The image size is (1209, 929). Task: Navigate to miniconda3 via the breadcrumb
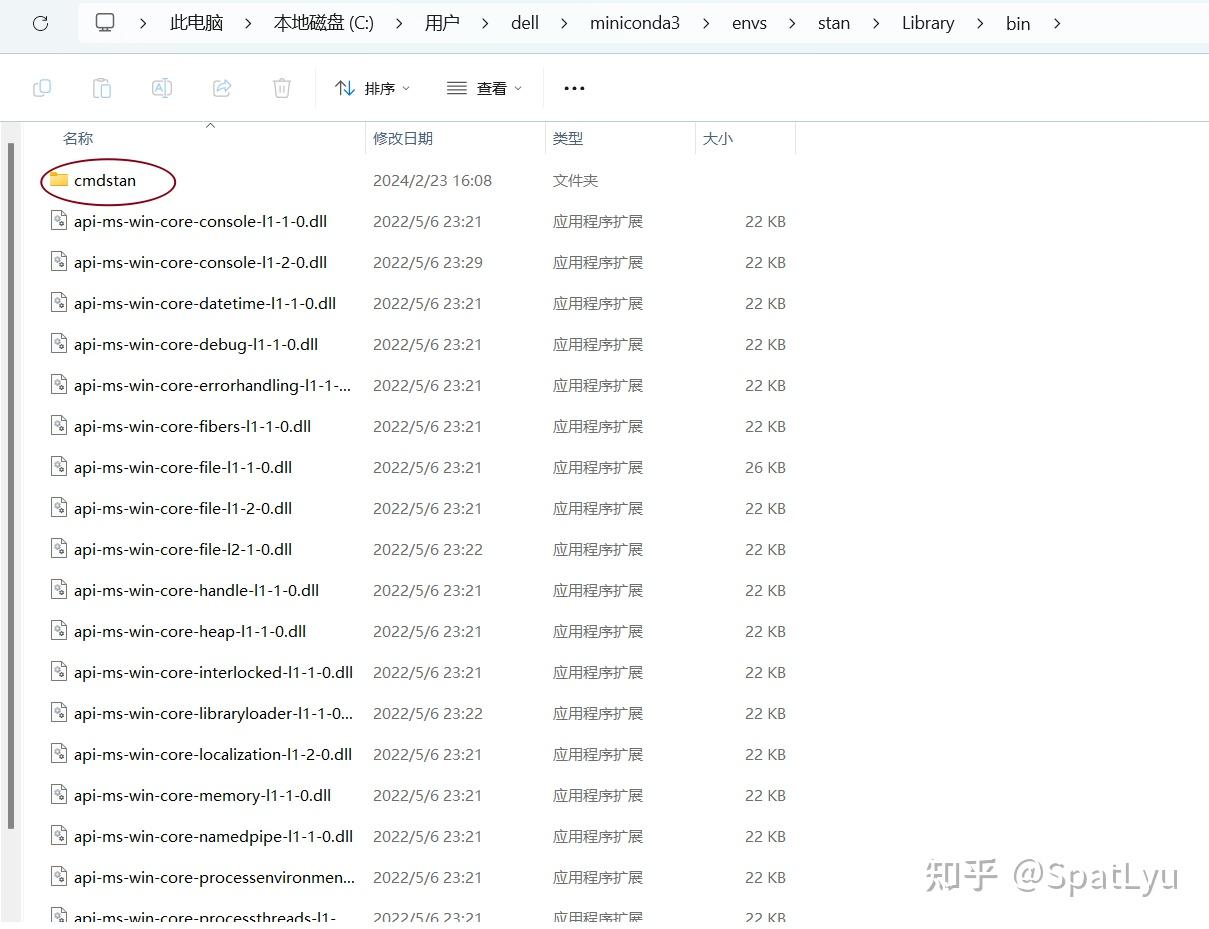pyautogui.click(x=634, y=22)
